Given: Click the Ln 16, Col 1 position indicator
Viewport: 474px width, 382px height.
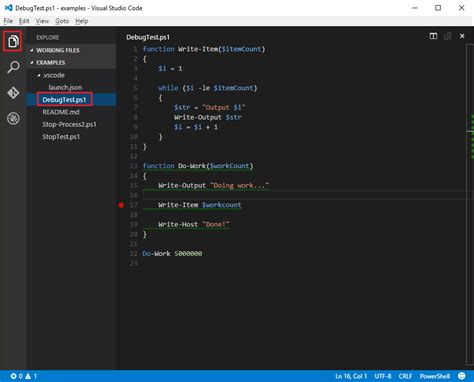Looking at the screenshot, I should click(x=351, y=376).
